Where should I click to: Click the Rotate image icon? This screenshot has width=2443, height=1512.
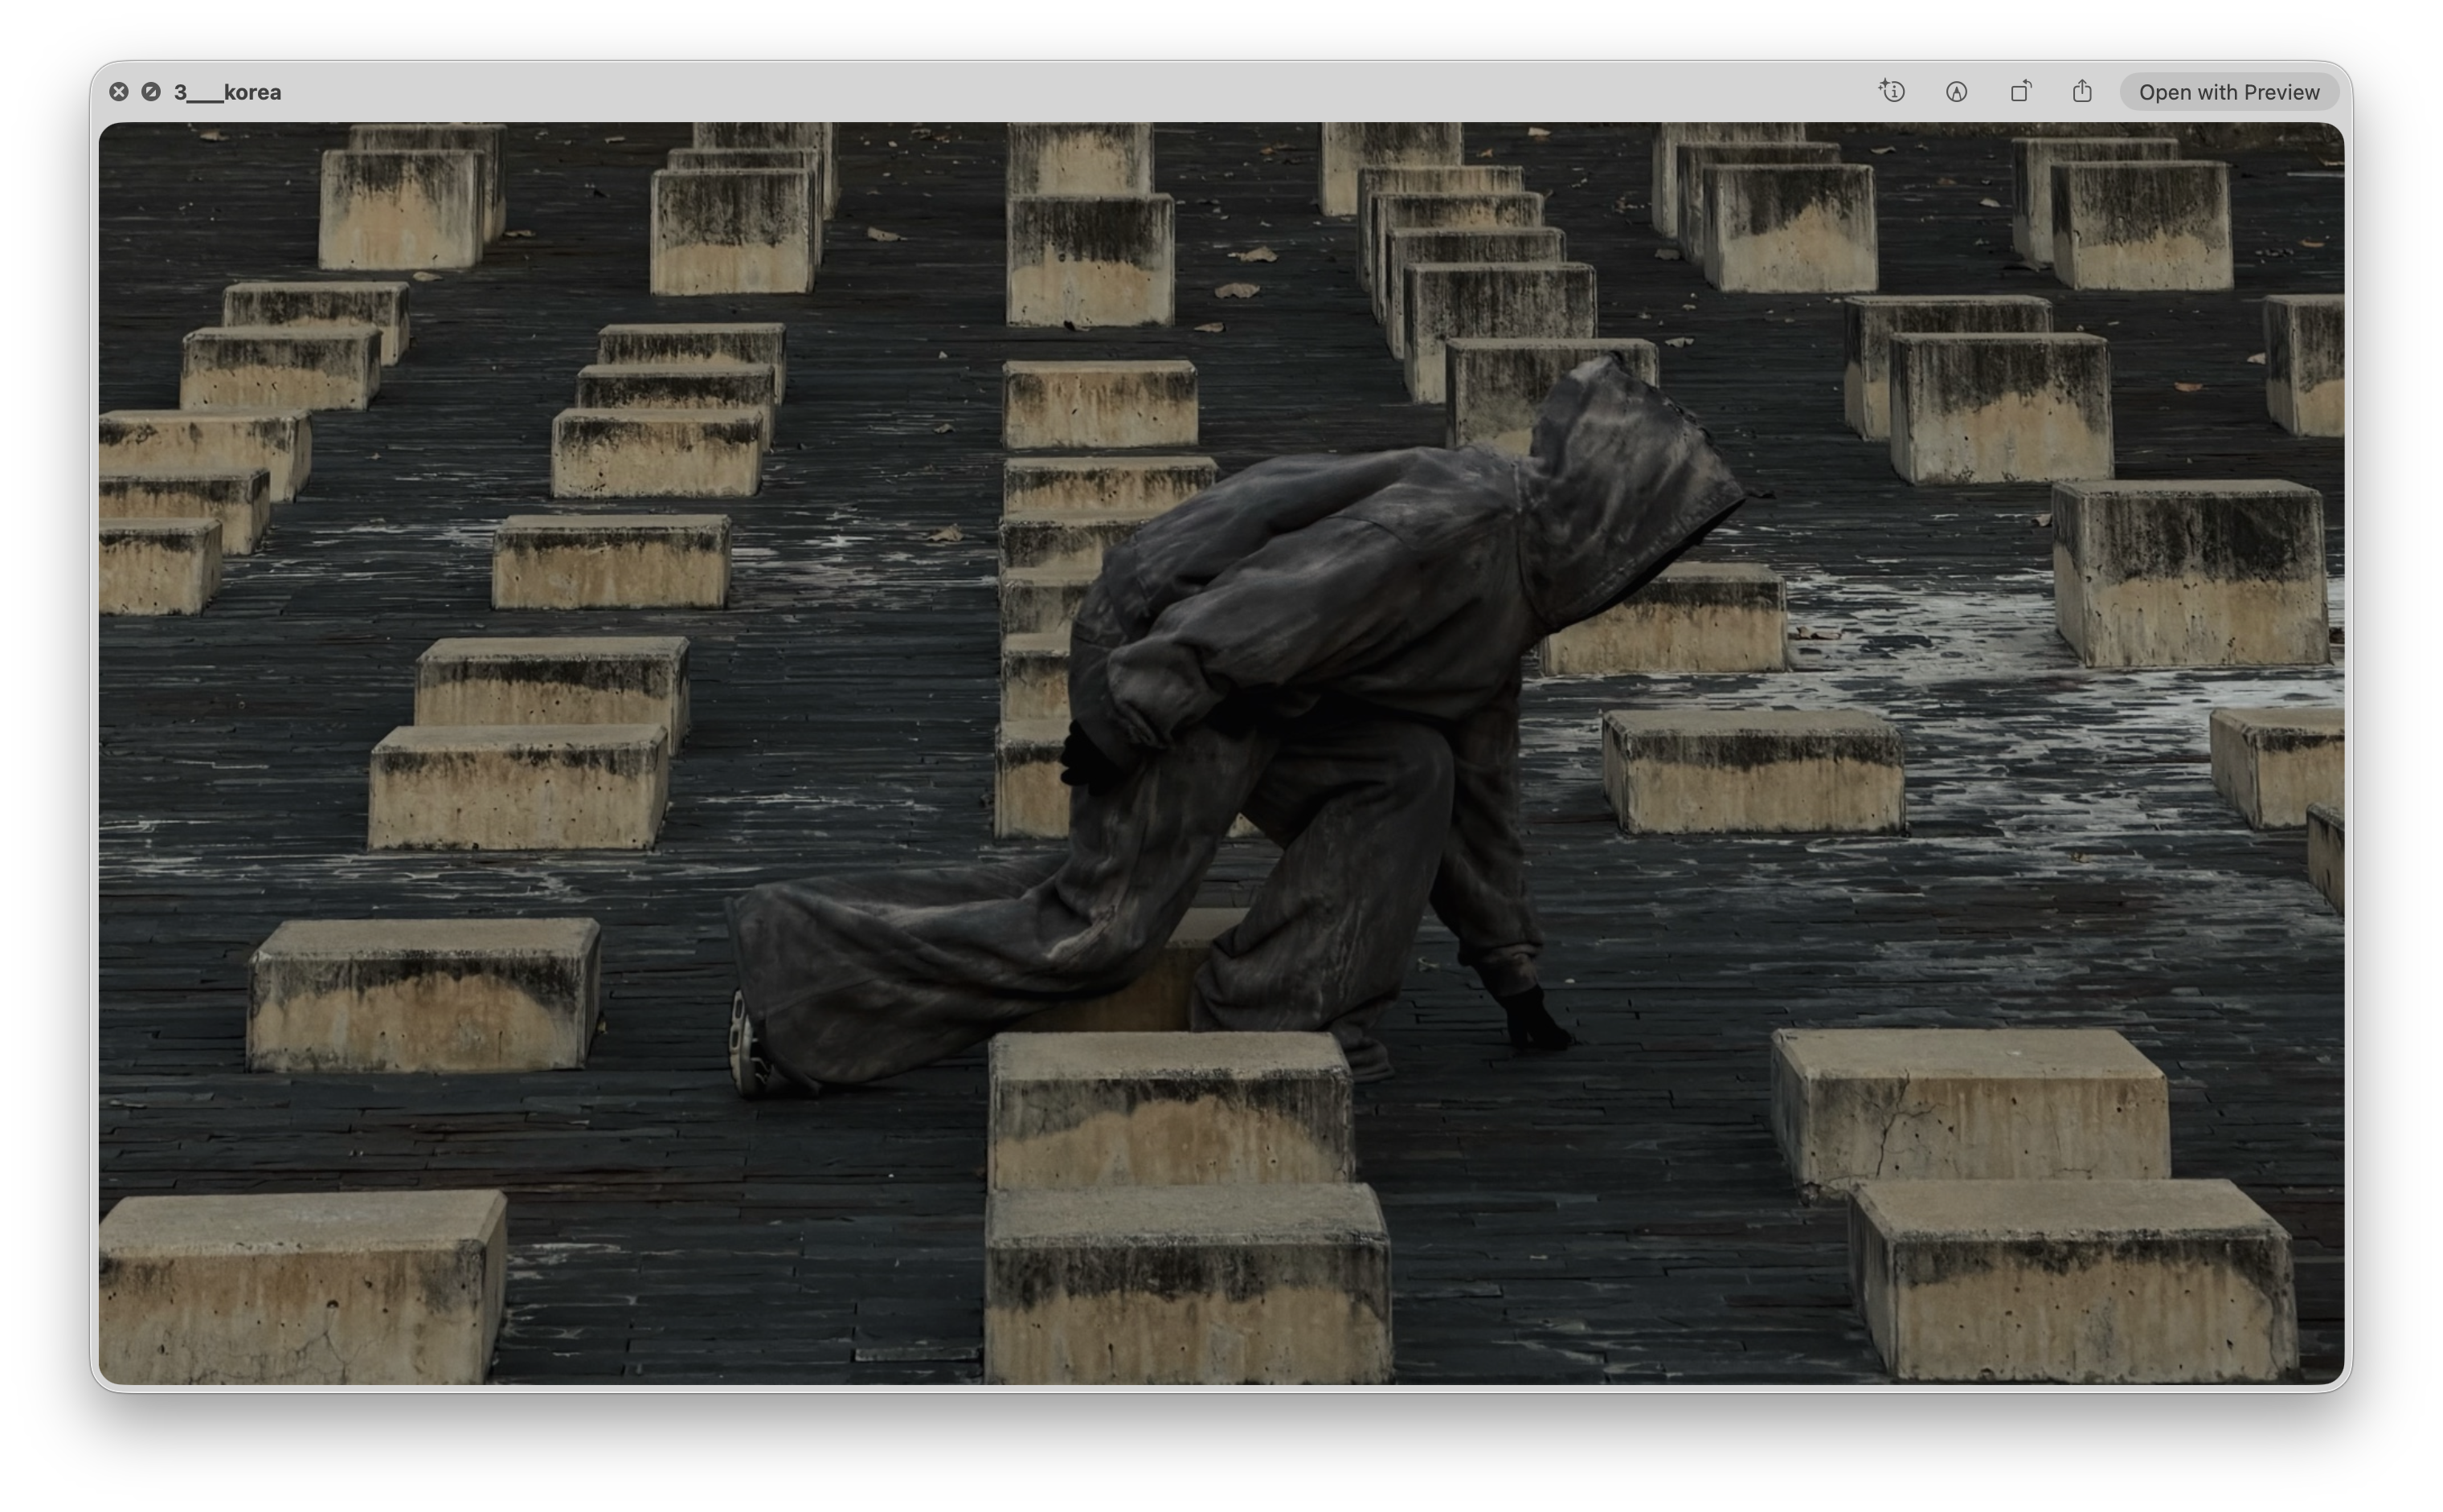pyautogui.click(x=2020, y=91)
